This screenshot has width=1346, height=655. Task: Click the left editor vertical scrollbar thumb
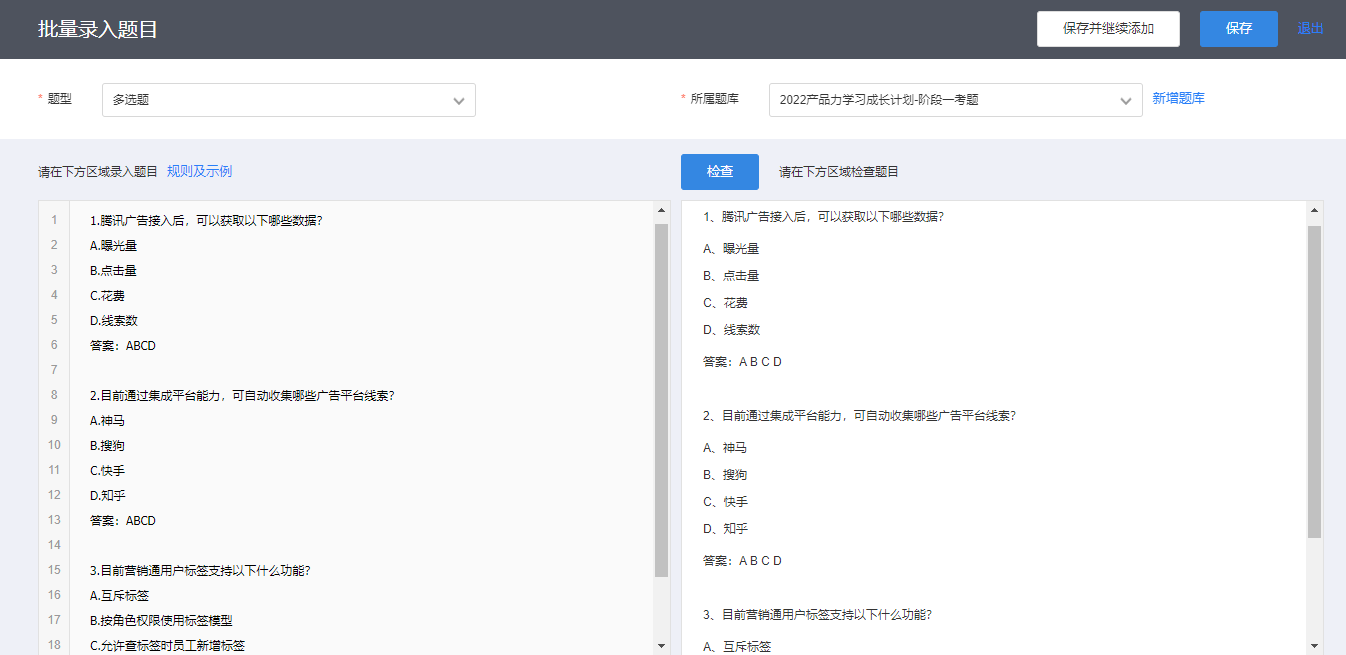[x=661, y=400]
